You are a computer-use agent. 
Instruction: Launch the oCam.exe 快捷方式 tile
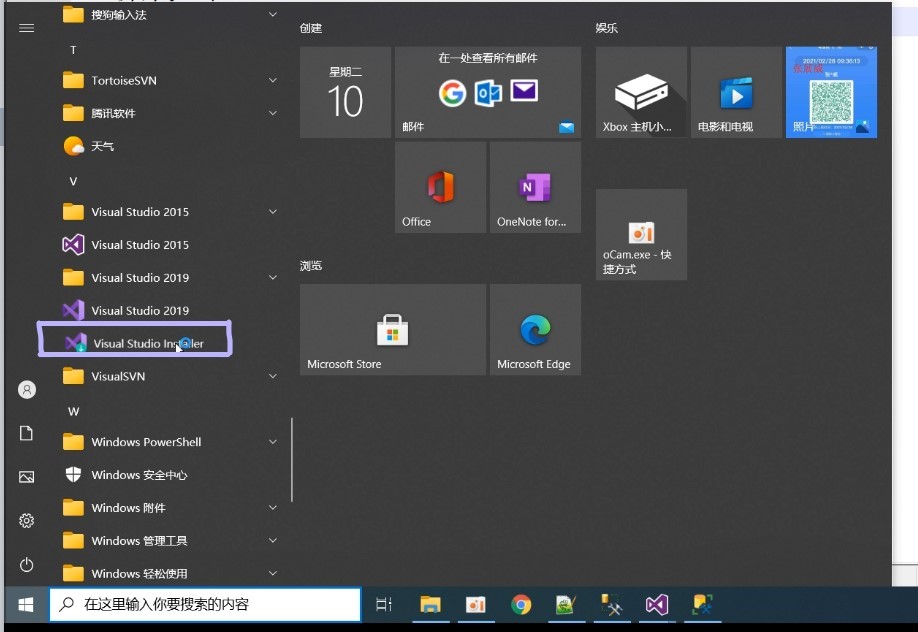tap(640, 234)
